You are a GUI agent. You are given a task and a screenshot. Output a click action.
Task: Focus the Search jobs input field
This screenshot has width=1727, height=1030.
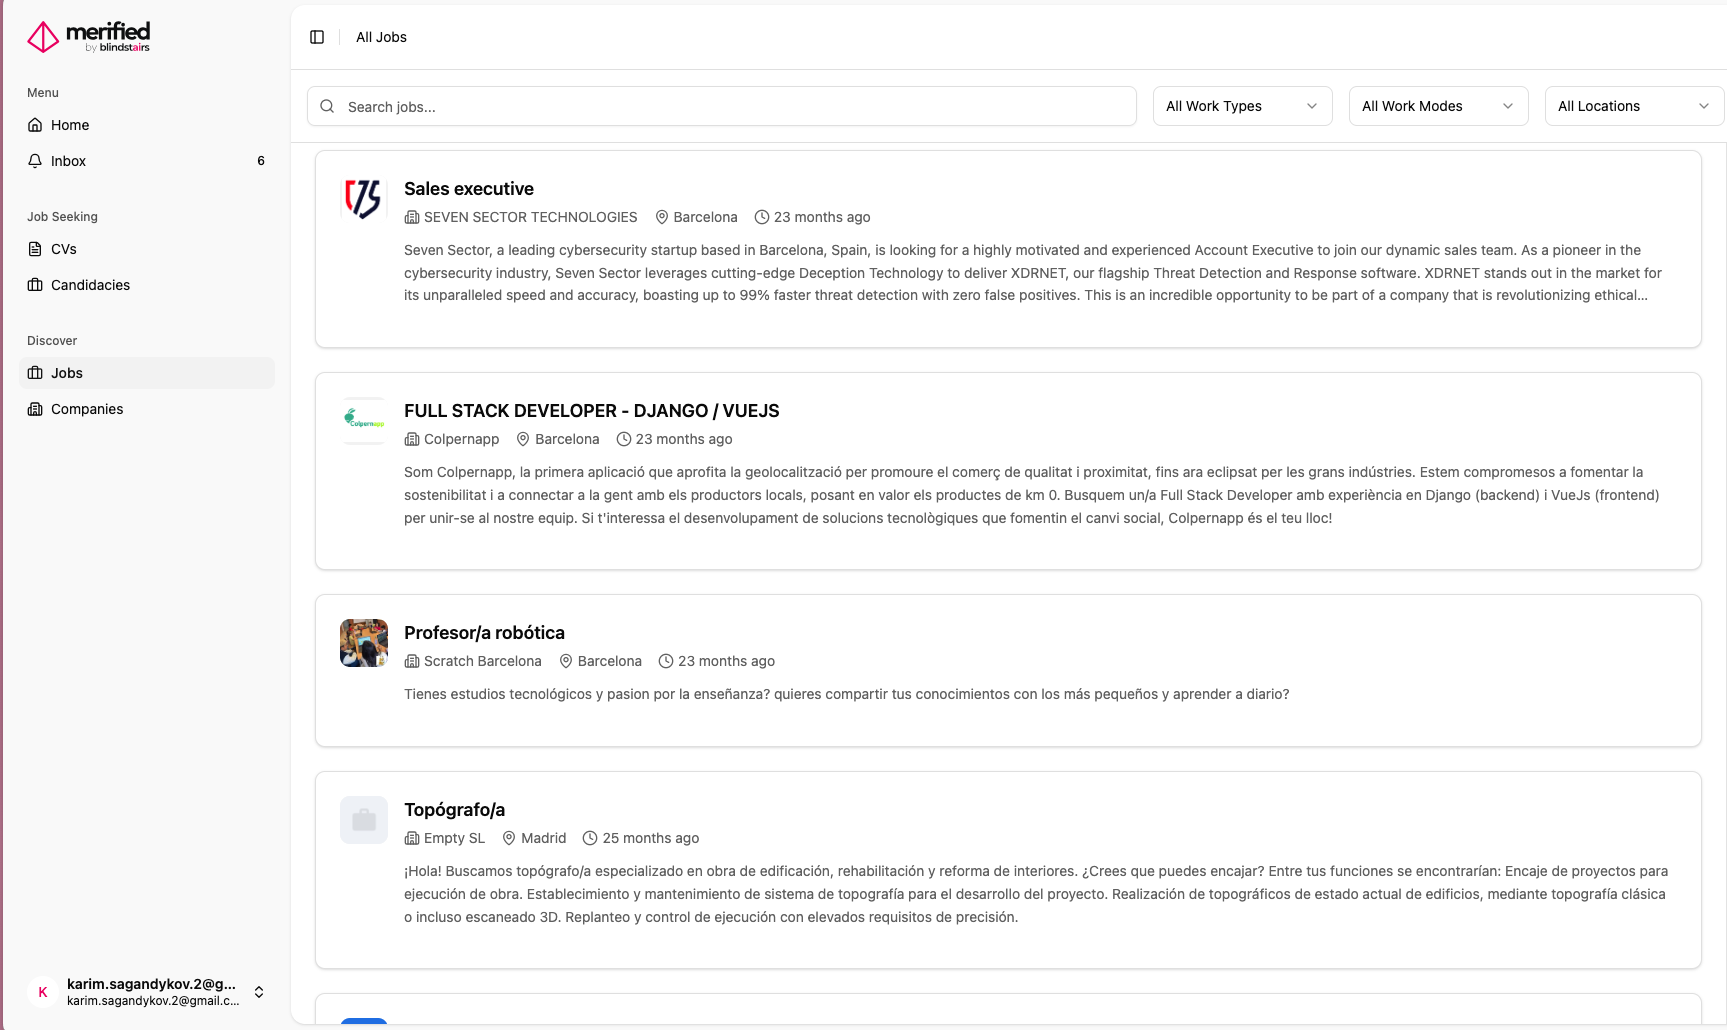(x=735, y=107)
